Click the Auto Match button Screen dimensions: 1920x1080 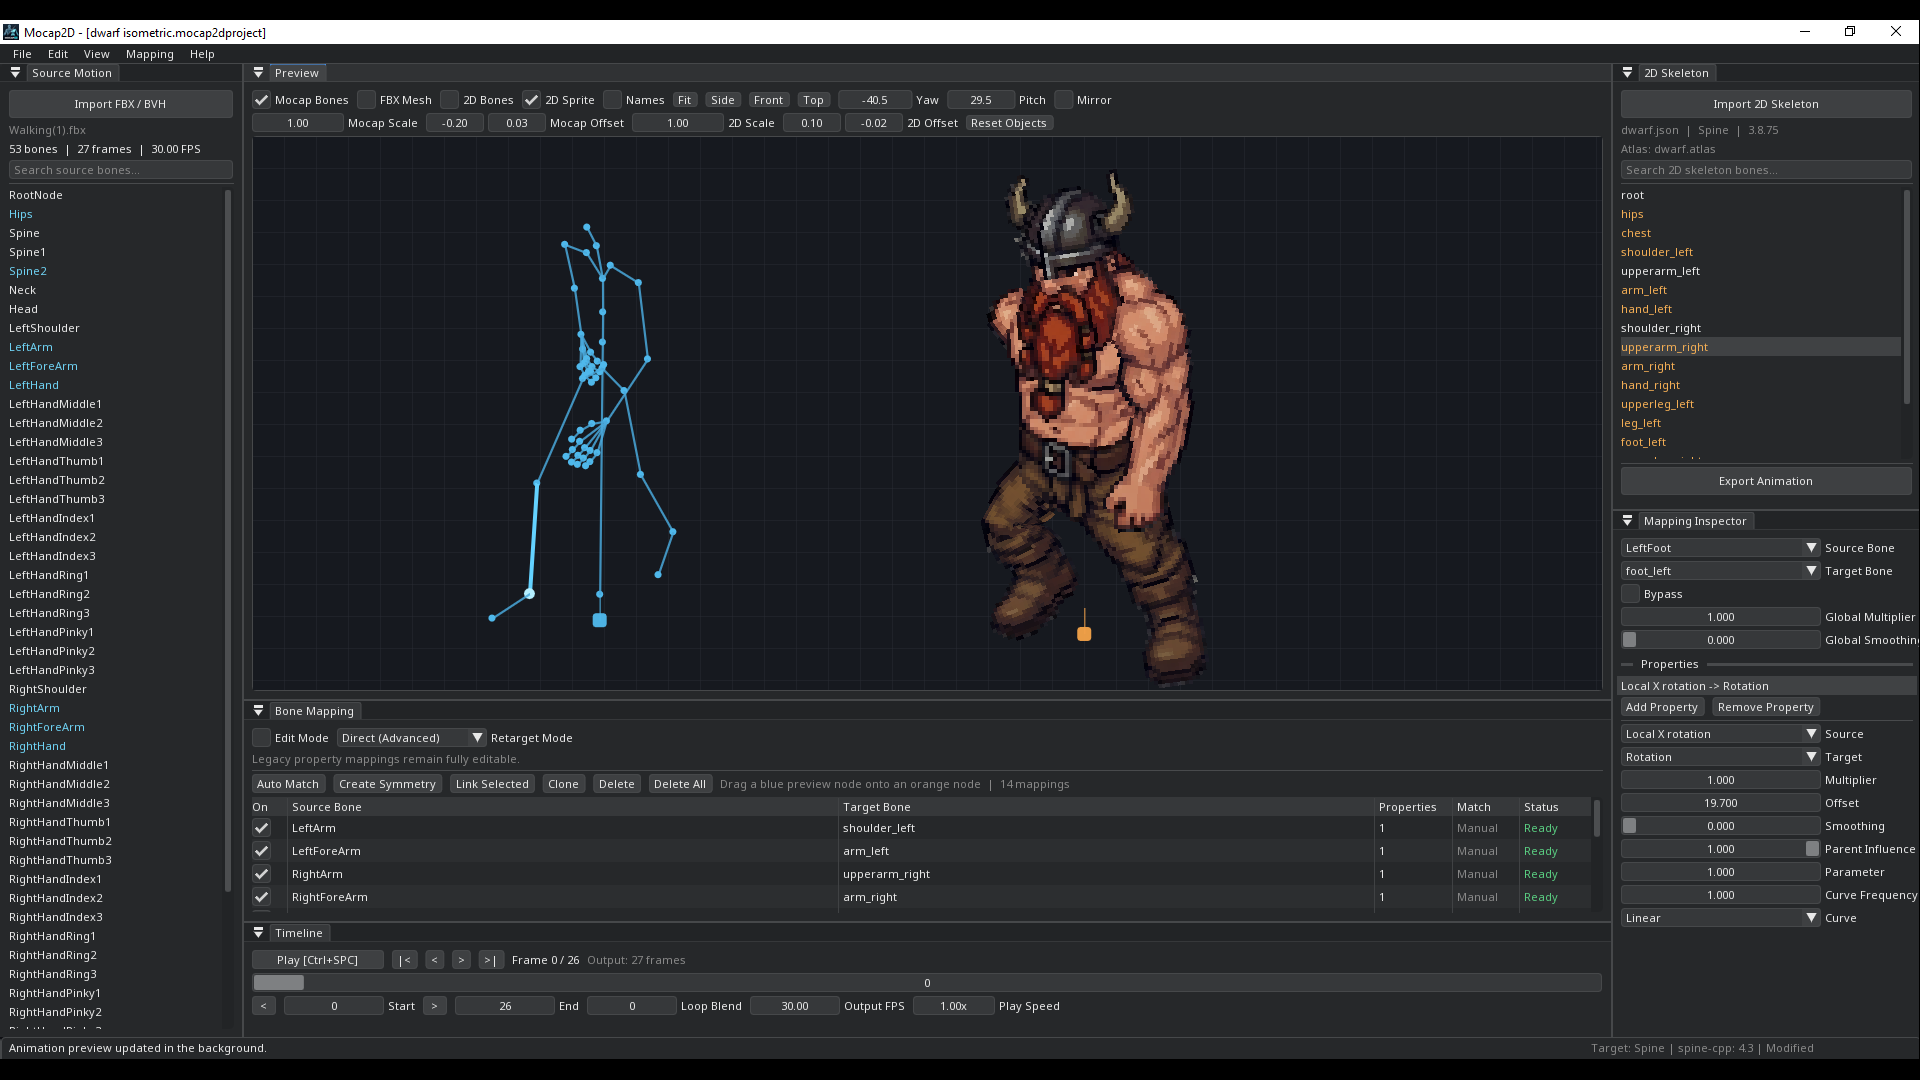pos(288,784)
